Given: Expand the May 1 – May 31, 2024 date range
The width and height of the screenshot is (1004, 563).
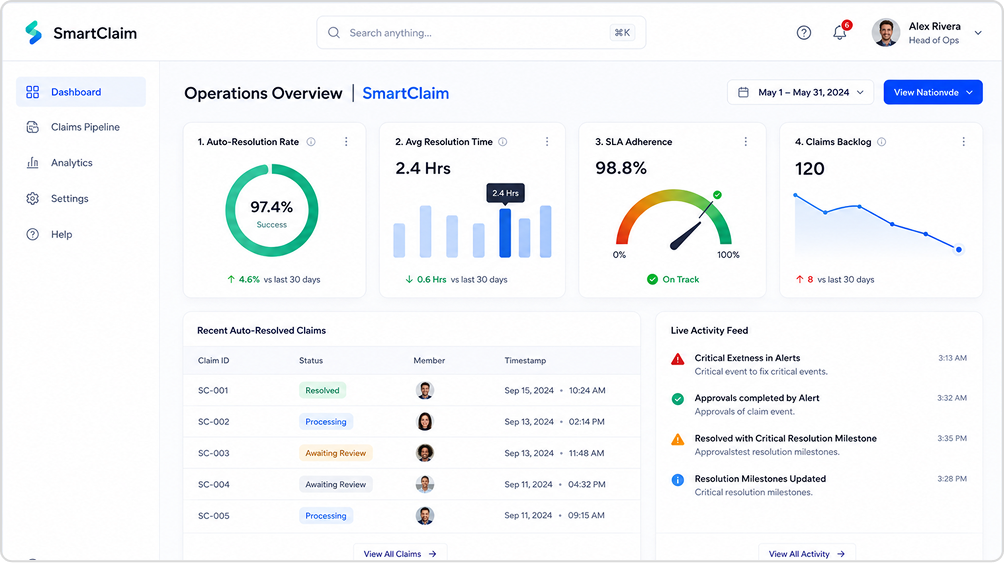Looking at the screenshot, I should pyautogui.click(x=800, y=92).
